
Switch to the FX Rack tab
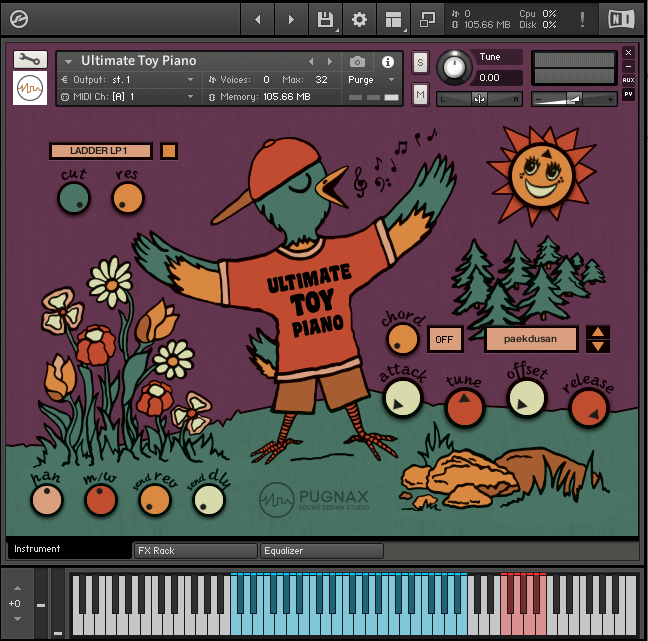click(195, 550)
